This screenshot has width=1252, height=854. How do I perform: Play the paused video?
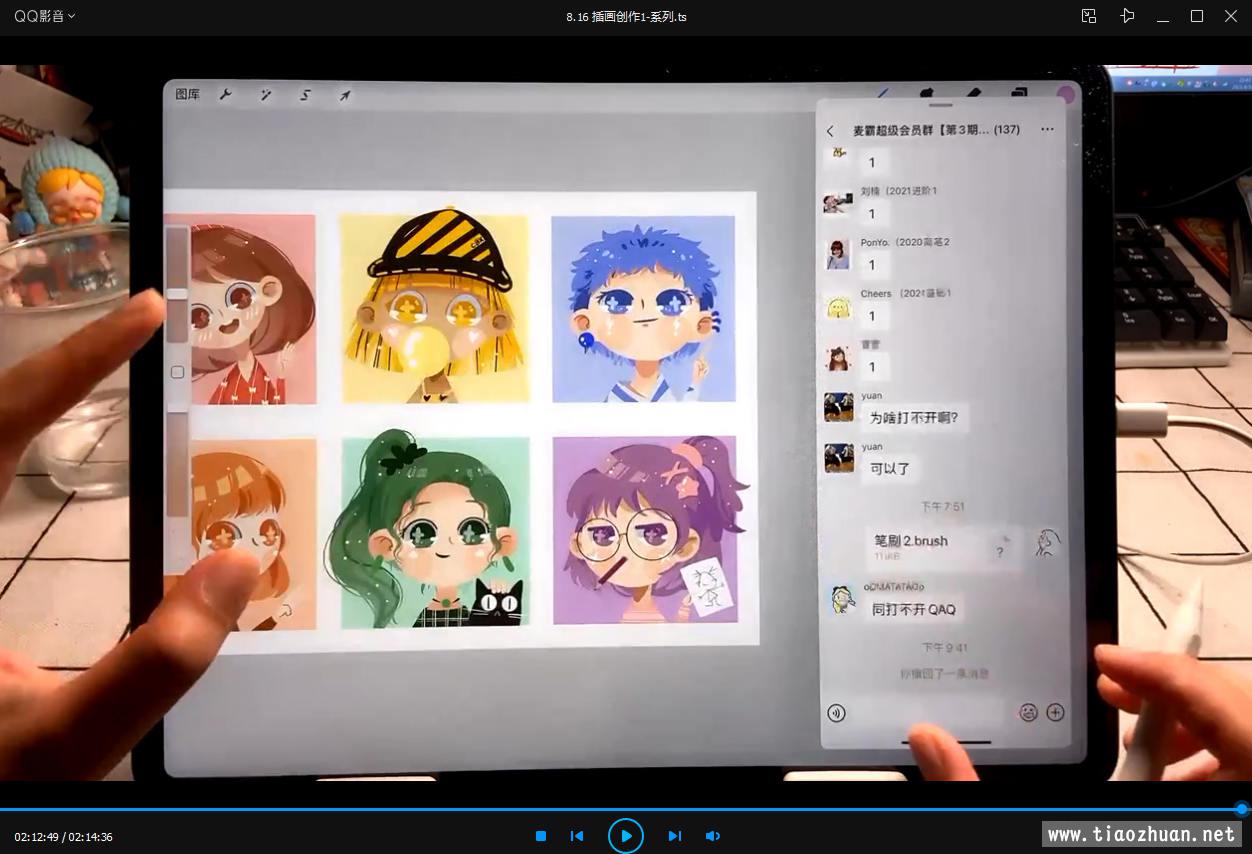coord(626,835)
